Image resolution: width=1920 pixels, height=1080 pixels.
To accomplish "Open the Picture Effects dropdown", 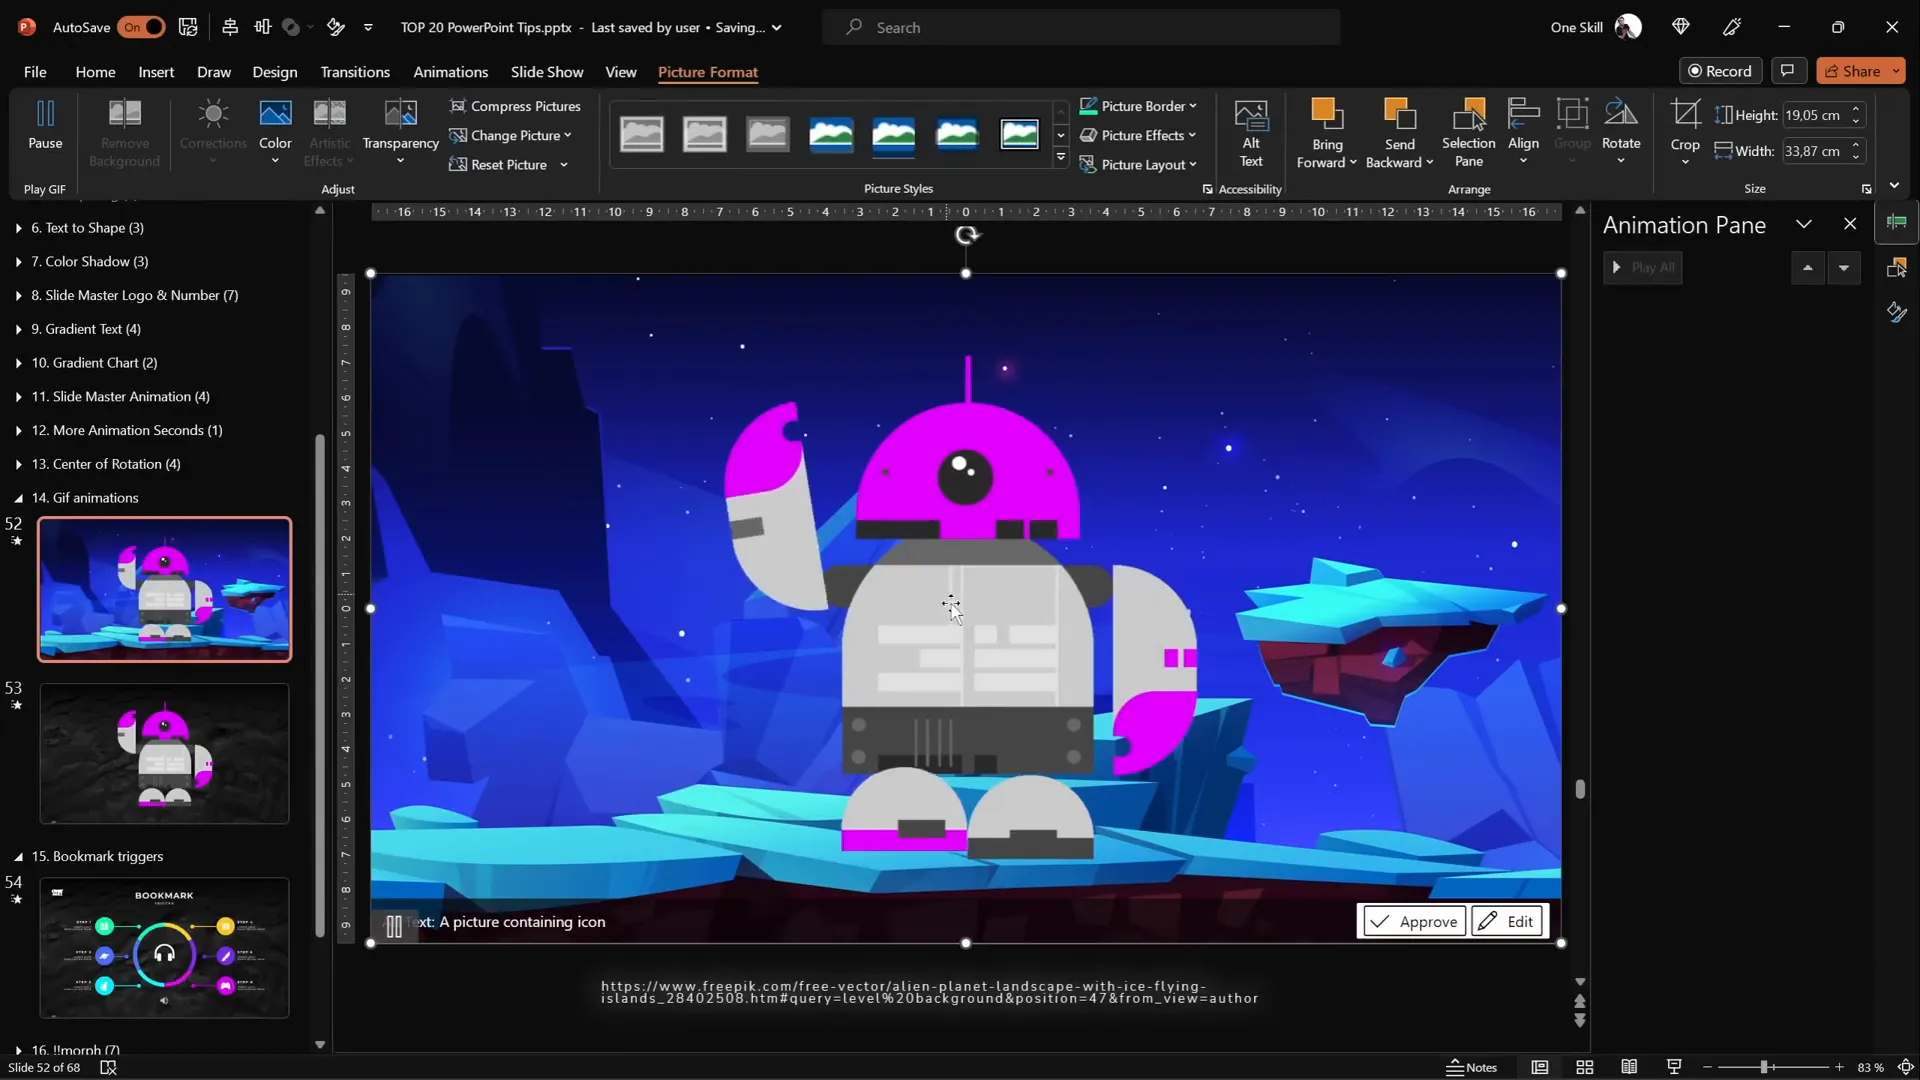I will tap(1138, 135).
